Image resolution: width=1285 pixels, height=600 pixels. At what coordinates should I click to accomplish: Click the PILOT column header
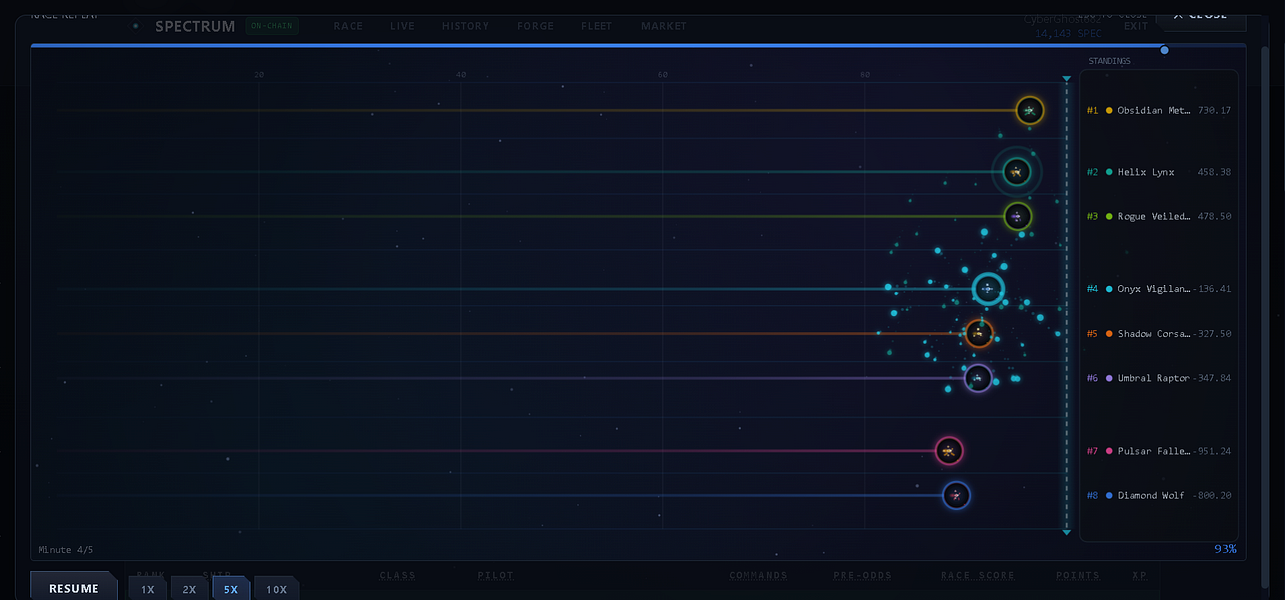click(496, 576)
